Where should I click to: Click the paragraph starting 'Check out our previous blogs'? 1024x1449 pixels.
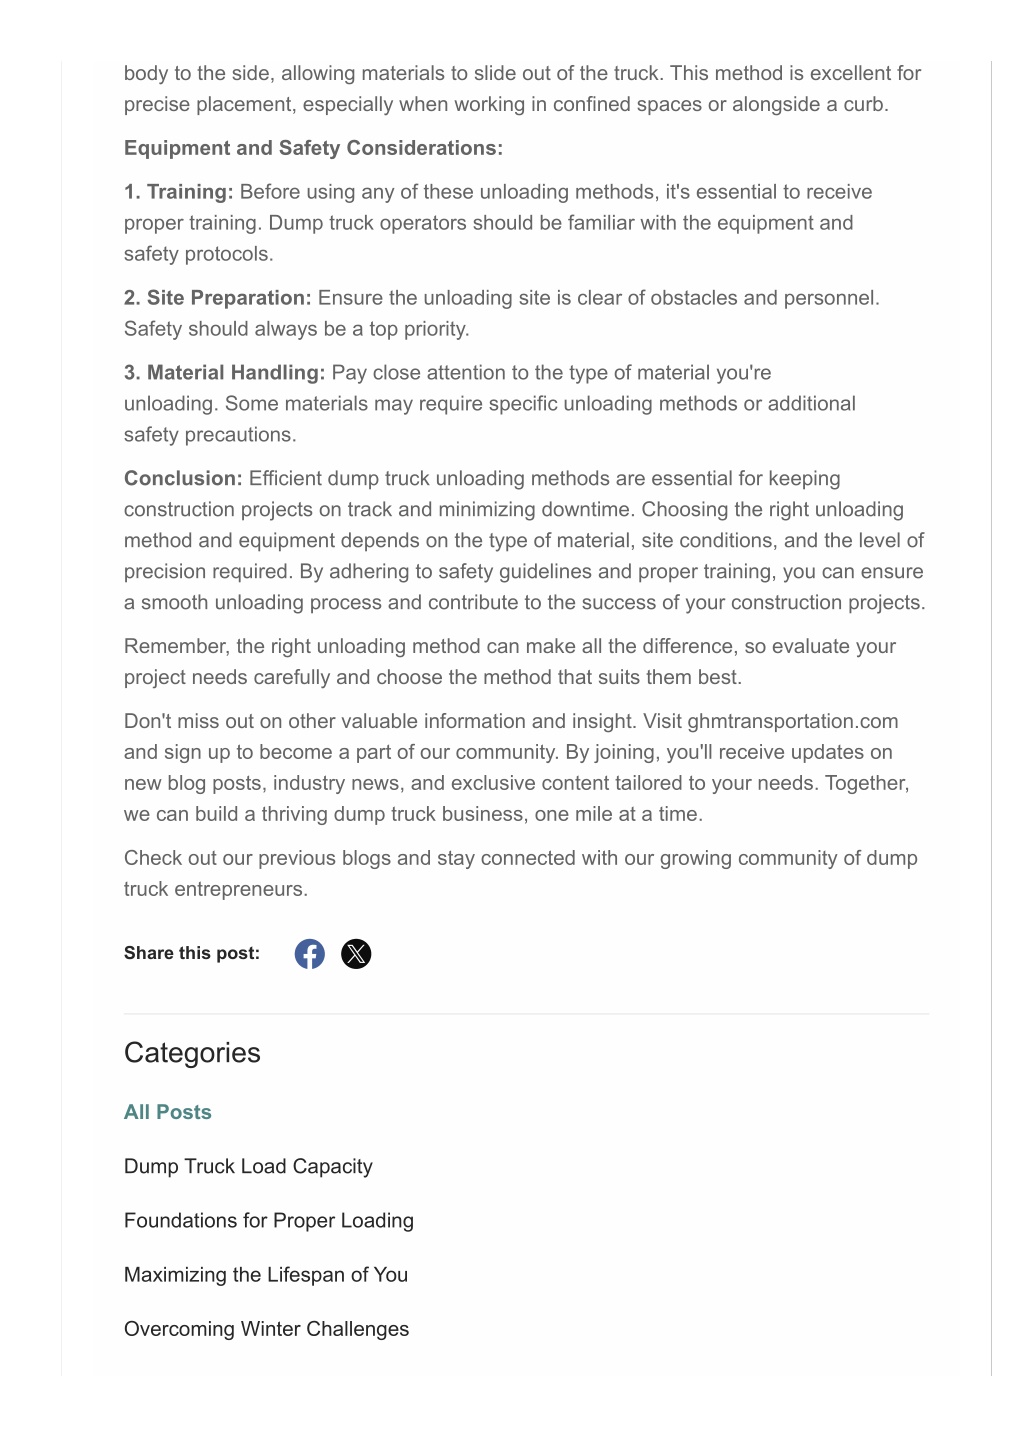(521, 874)
